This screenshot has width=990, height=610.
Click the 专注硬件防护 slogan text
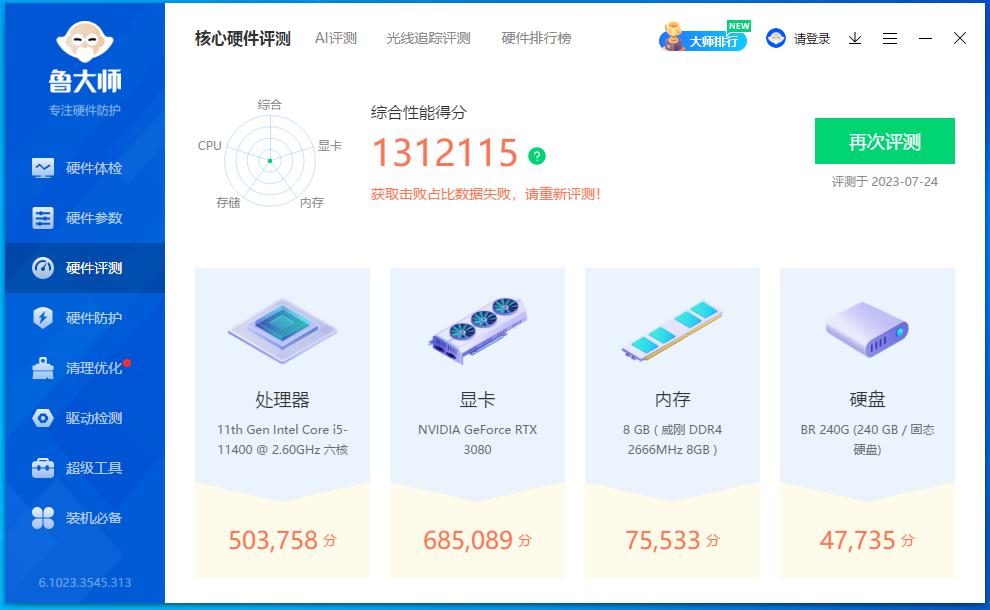coord(85,111)
